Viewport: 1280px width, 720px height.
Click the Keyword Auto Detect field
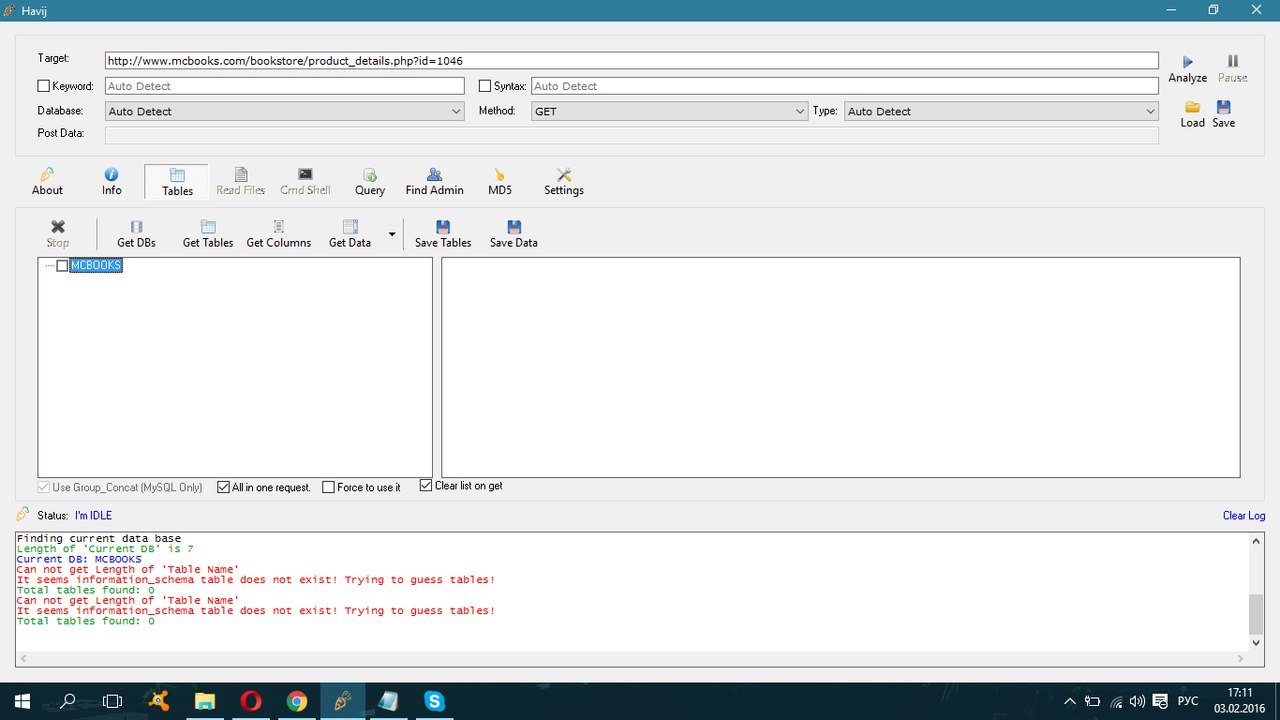(x=284, y=86)
